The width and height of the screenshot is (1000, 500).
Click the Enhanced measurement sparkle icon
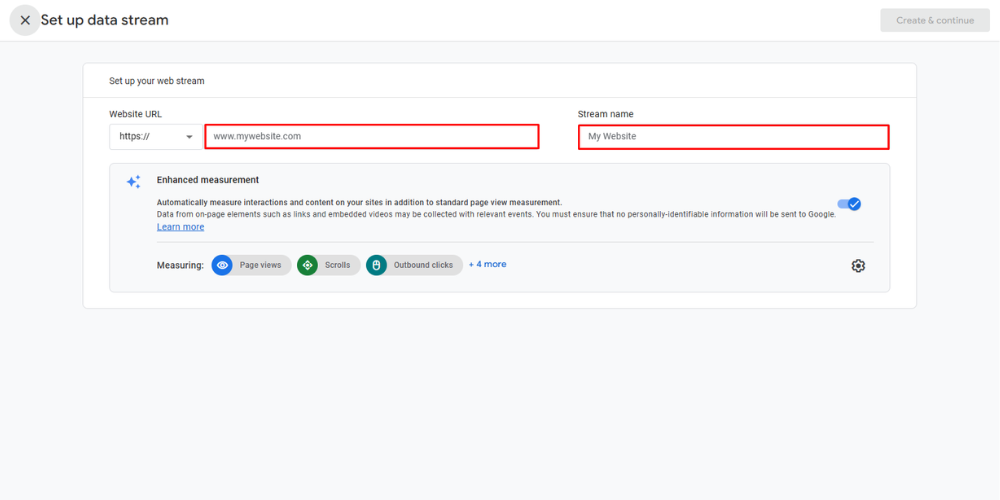point(133,182)
